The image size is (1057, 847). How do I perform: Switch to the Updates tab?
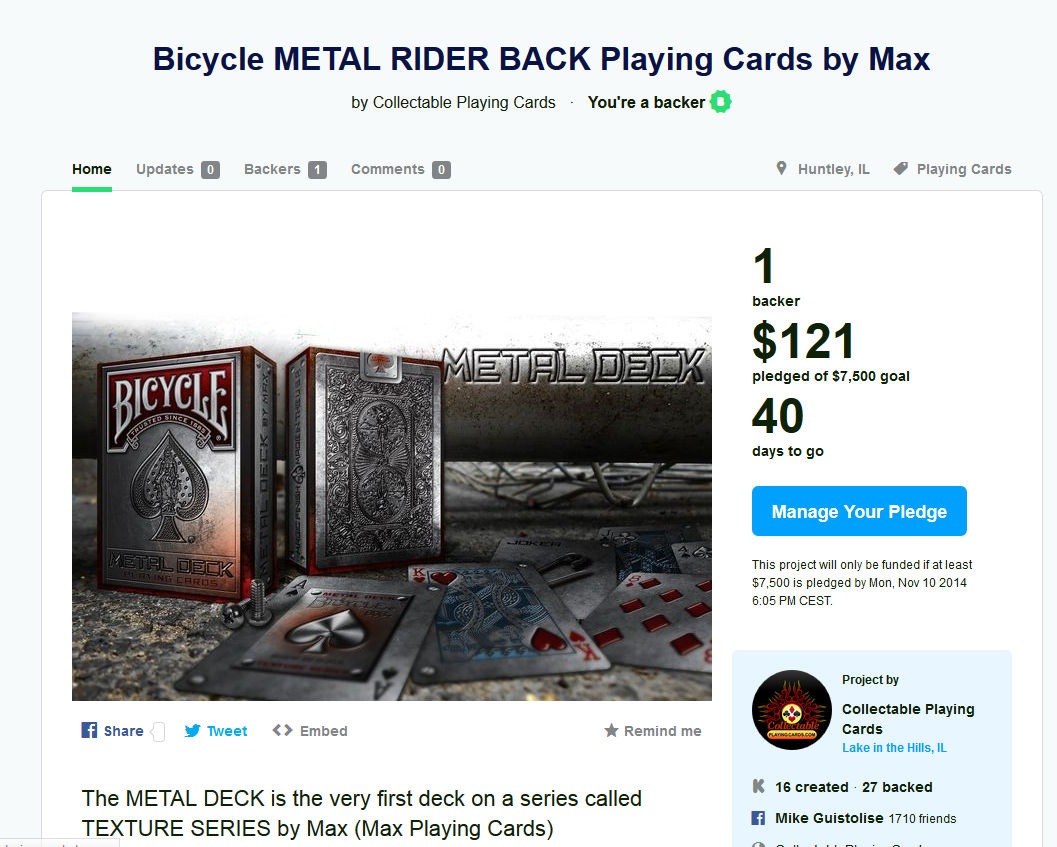click(165, 169)
